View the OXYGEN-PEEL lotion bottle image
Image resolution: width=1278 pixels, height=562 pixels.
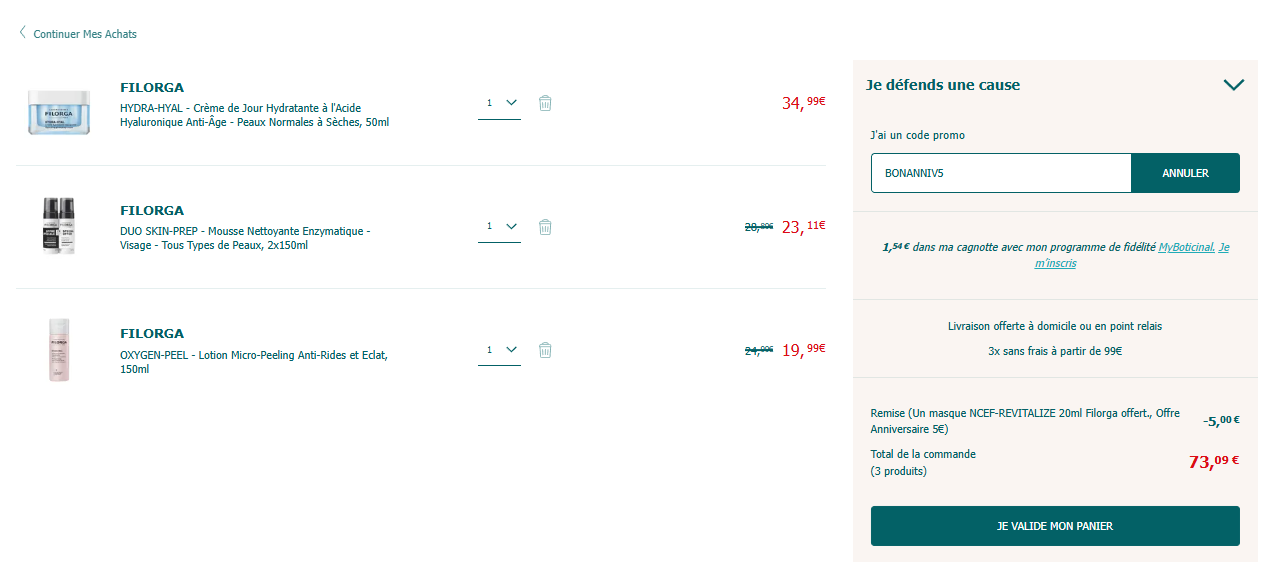59,350
